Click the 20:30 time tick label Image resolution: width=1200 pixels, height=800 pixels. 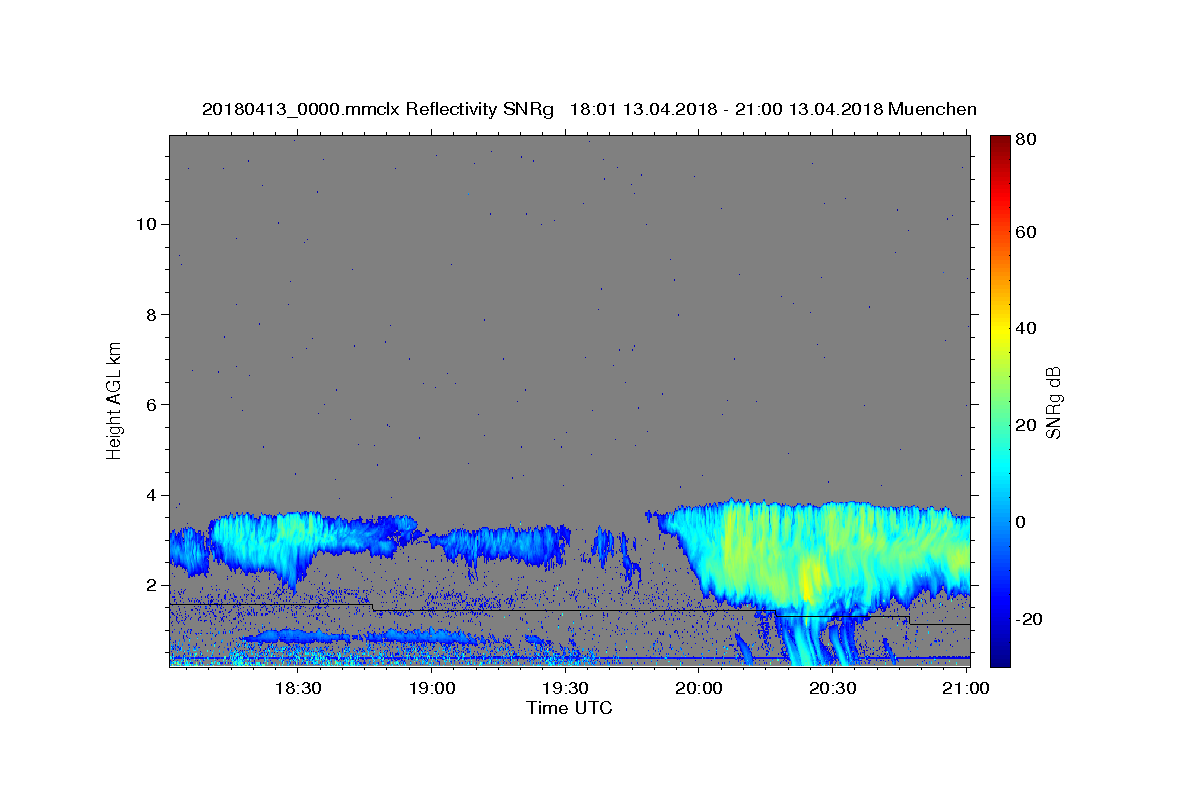[832, 688]
